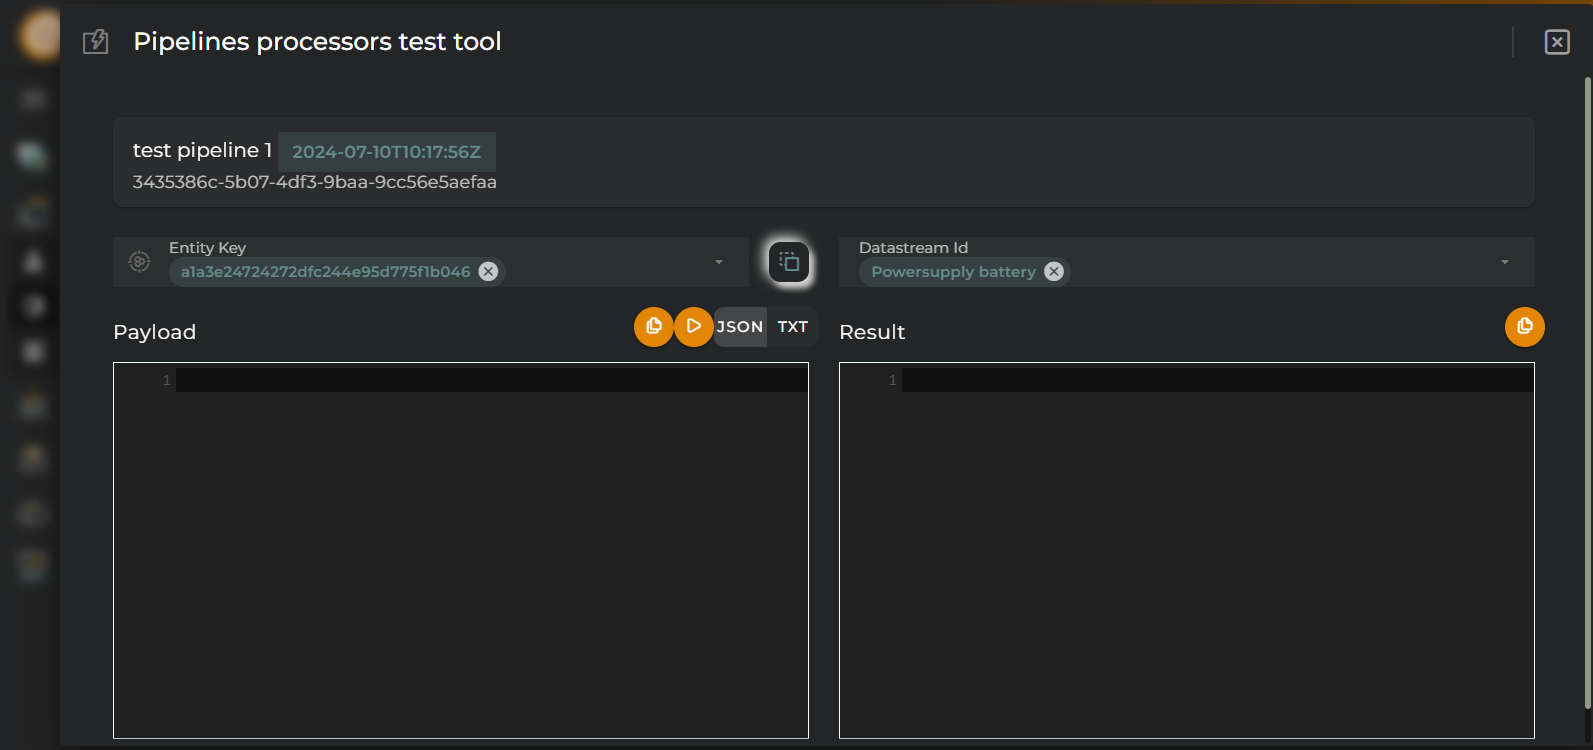Click the dialog vertical scrollbar

point(1587,394)
